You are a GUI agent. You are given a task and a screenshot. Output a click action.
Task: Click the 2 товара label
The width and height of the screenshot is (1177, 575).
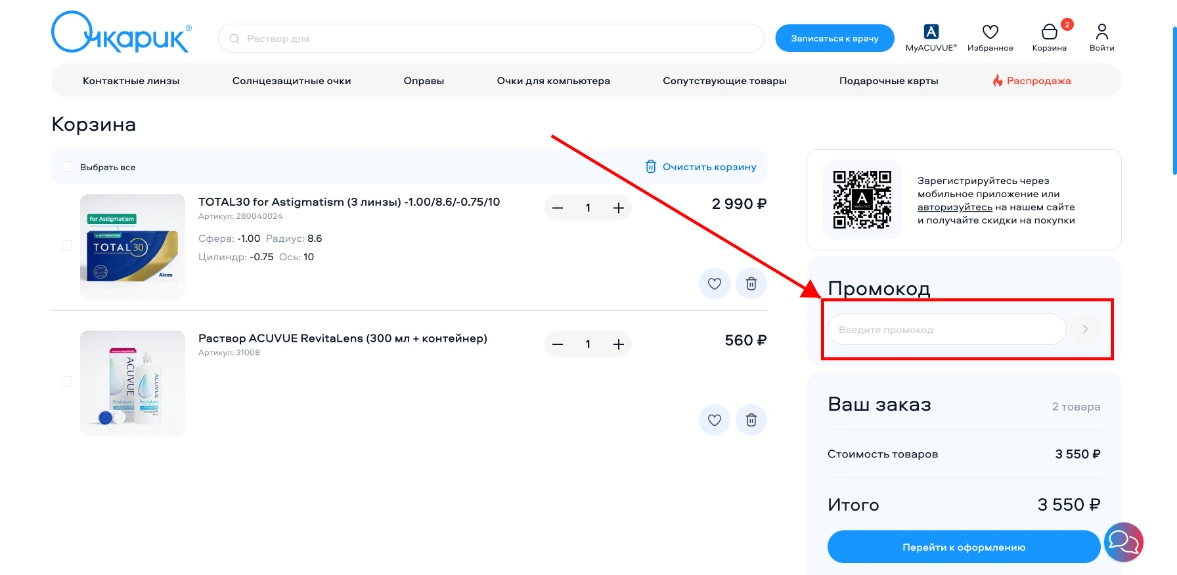(1076, 407)
